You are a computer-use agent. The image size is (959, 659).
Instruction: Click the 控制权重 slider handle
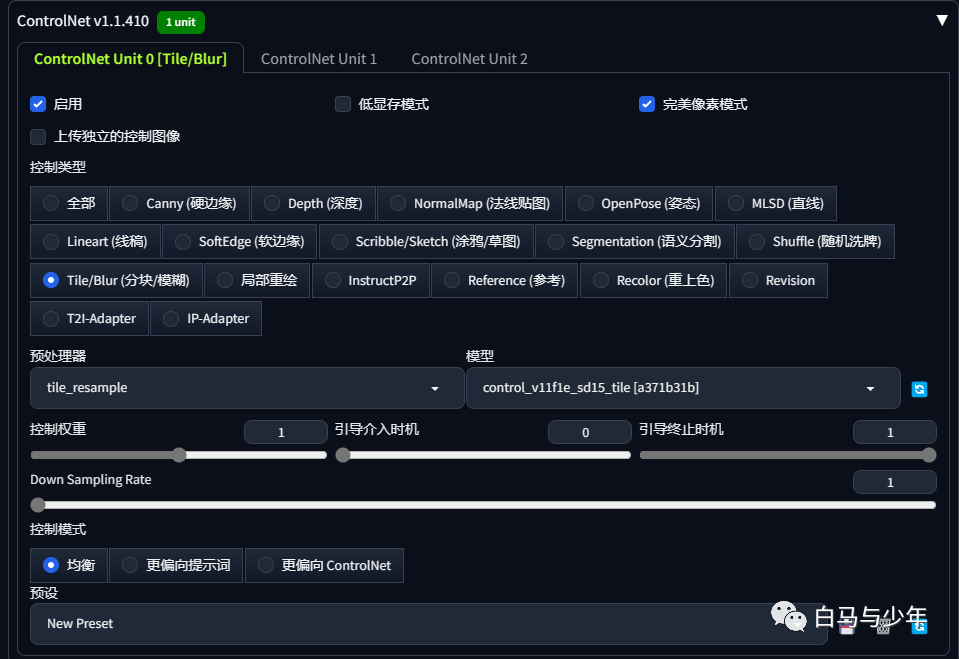click(179, 455)
